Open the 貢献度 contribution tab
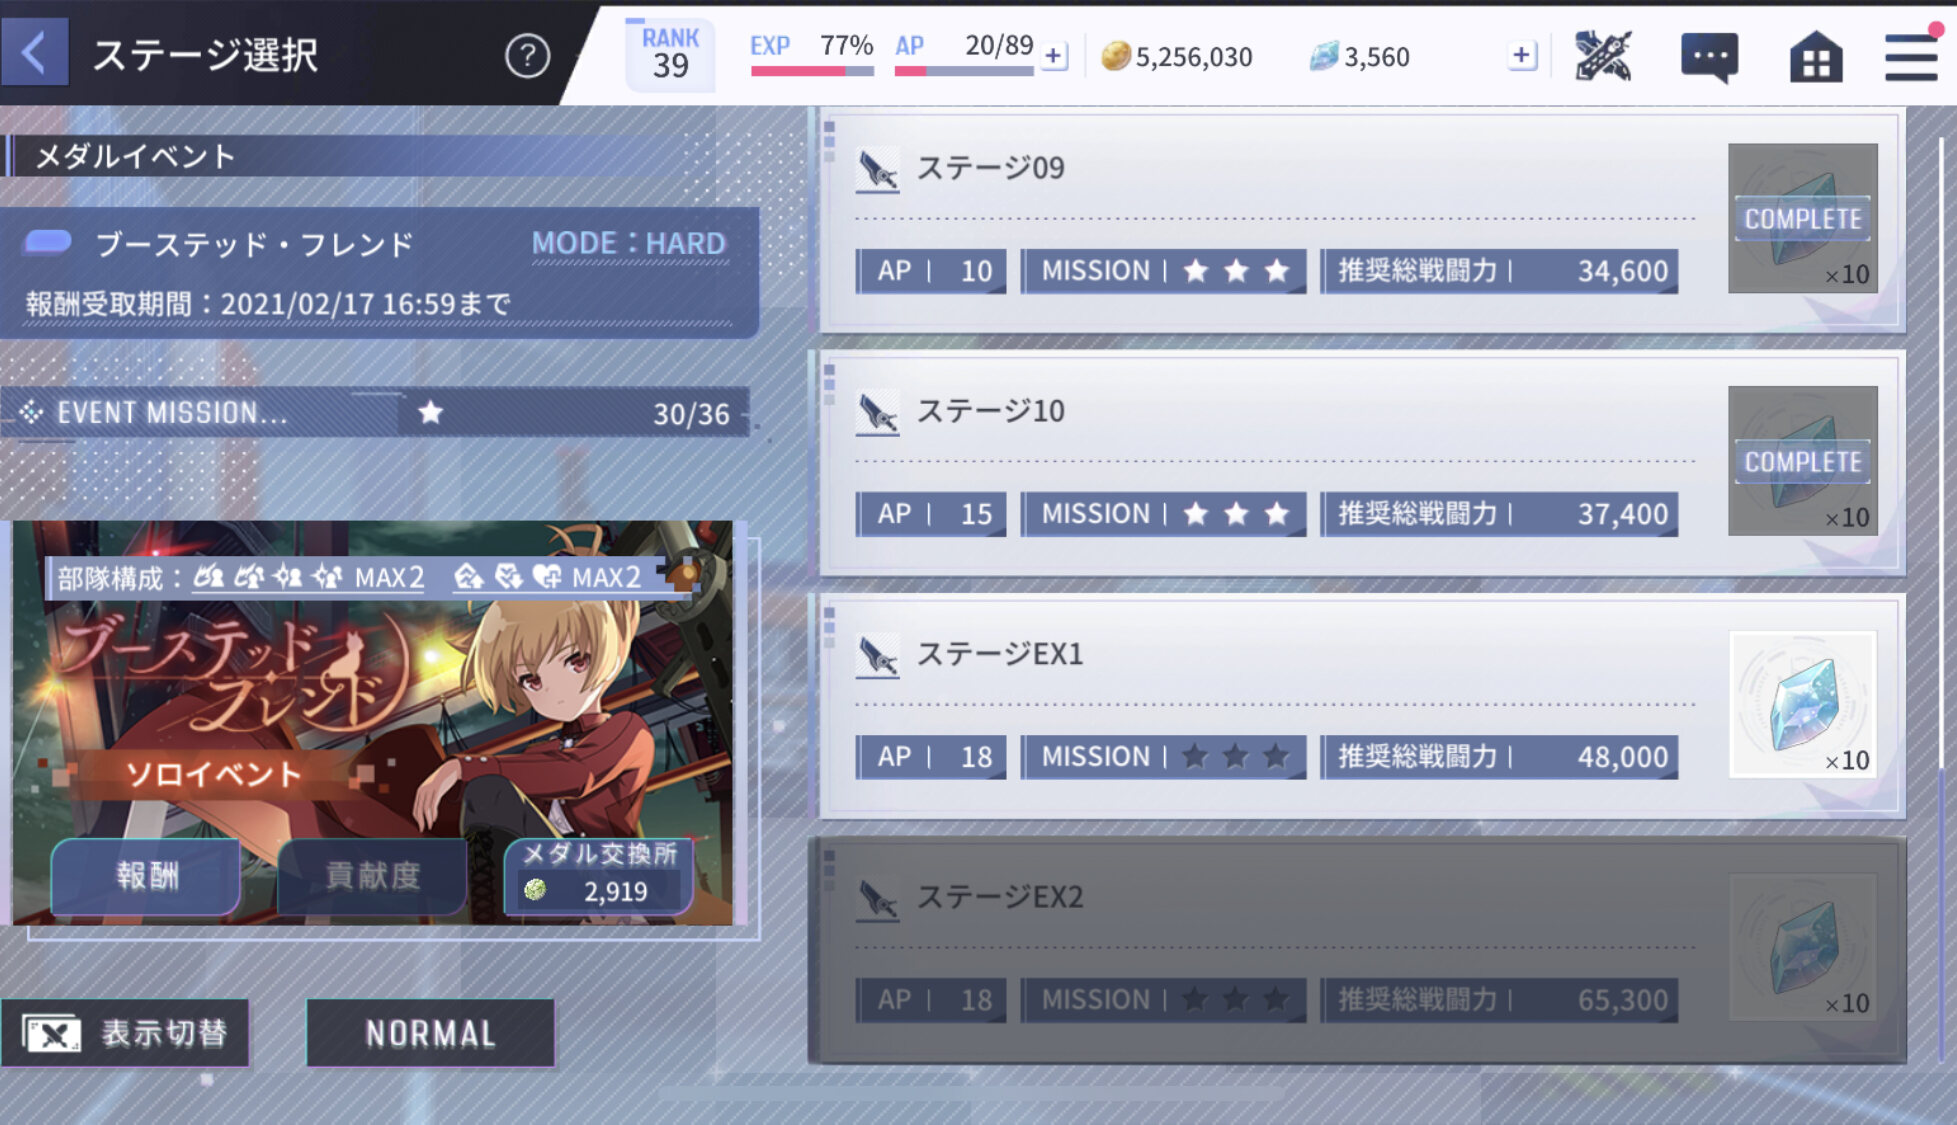The width and height of the screenshot is (1957, 1125). tap(372, 876)
